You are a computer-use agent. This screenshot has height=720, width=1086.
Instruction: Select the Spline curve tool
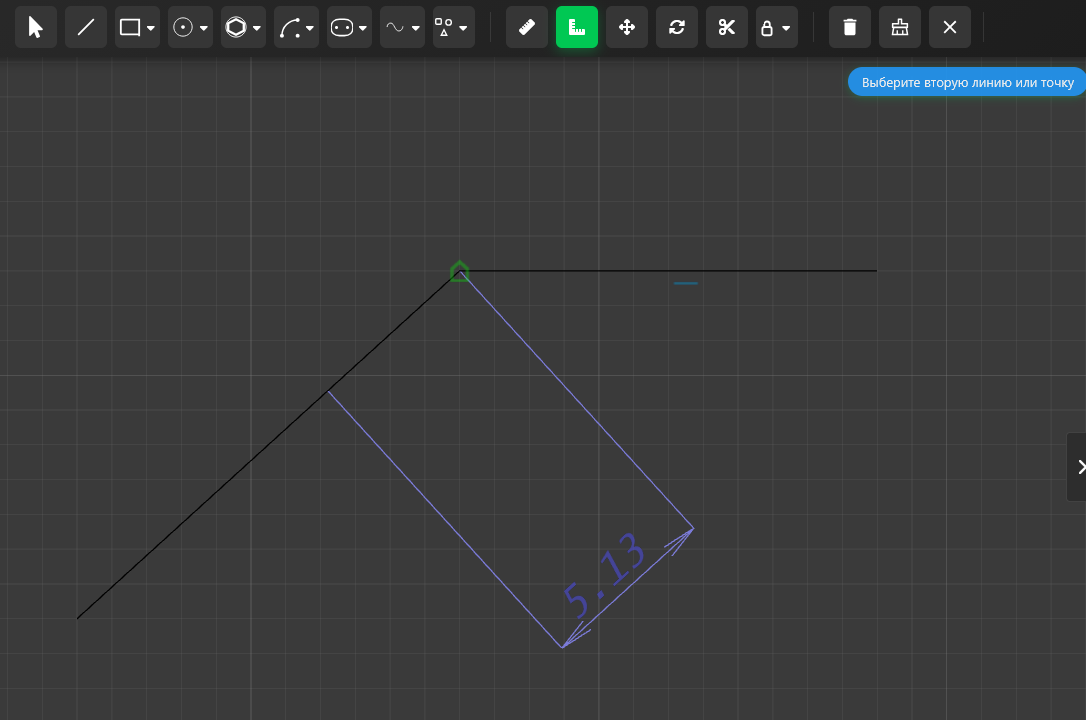pyautogui.click(x=395, y=28)
